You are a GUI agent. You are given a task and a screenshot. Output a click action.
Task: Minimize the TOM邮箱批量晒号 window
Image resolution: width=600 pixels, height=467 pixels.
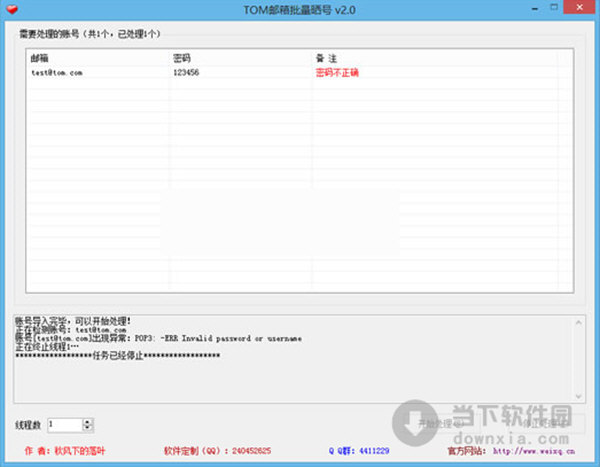pos(535,8)
